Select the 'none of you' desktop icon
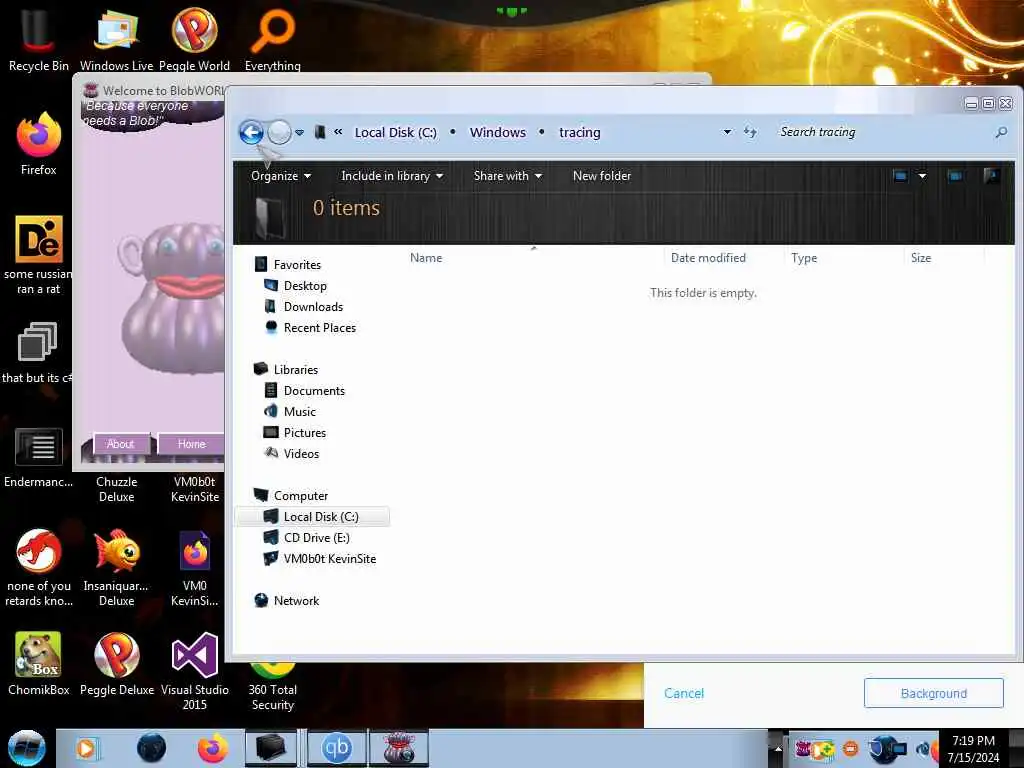Image resolution: width=1024 pixels, height=768 pixels. point(39,568)
